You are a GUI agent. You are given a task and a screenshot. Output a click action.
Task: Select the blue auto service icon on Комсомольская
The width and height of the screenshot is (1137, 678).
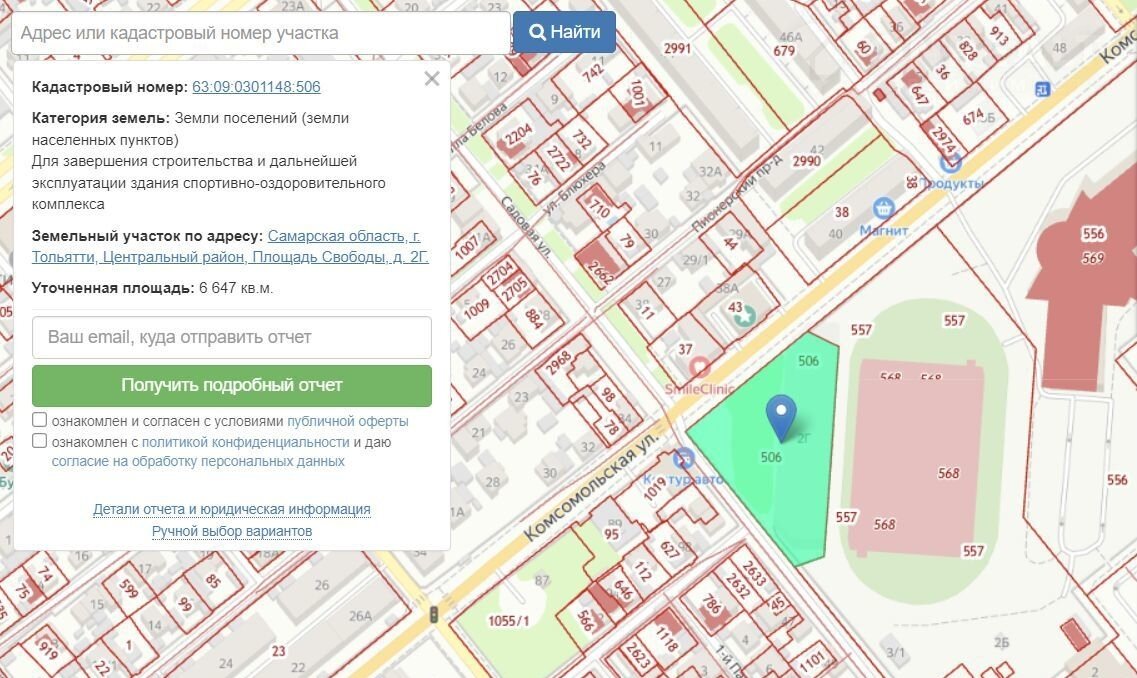684,459
